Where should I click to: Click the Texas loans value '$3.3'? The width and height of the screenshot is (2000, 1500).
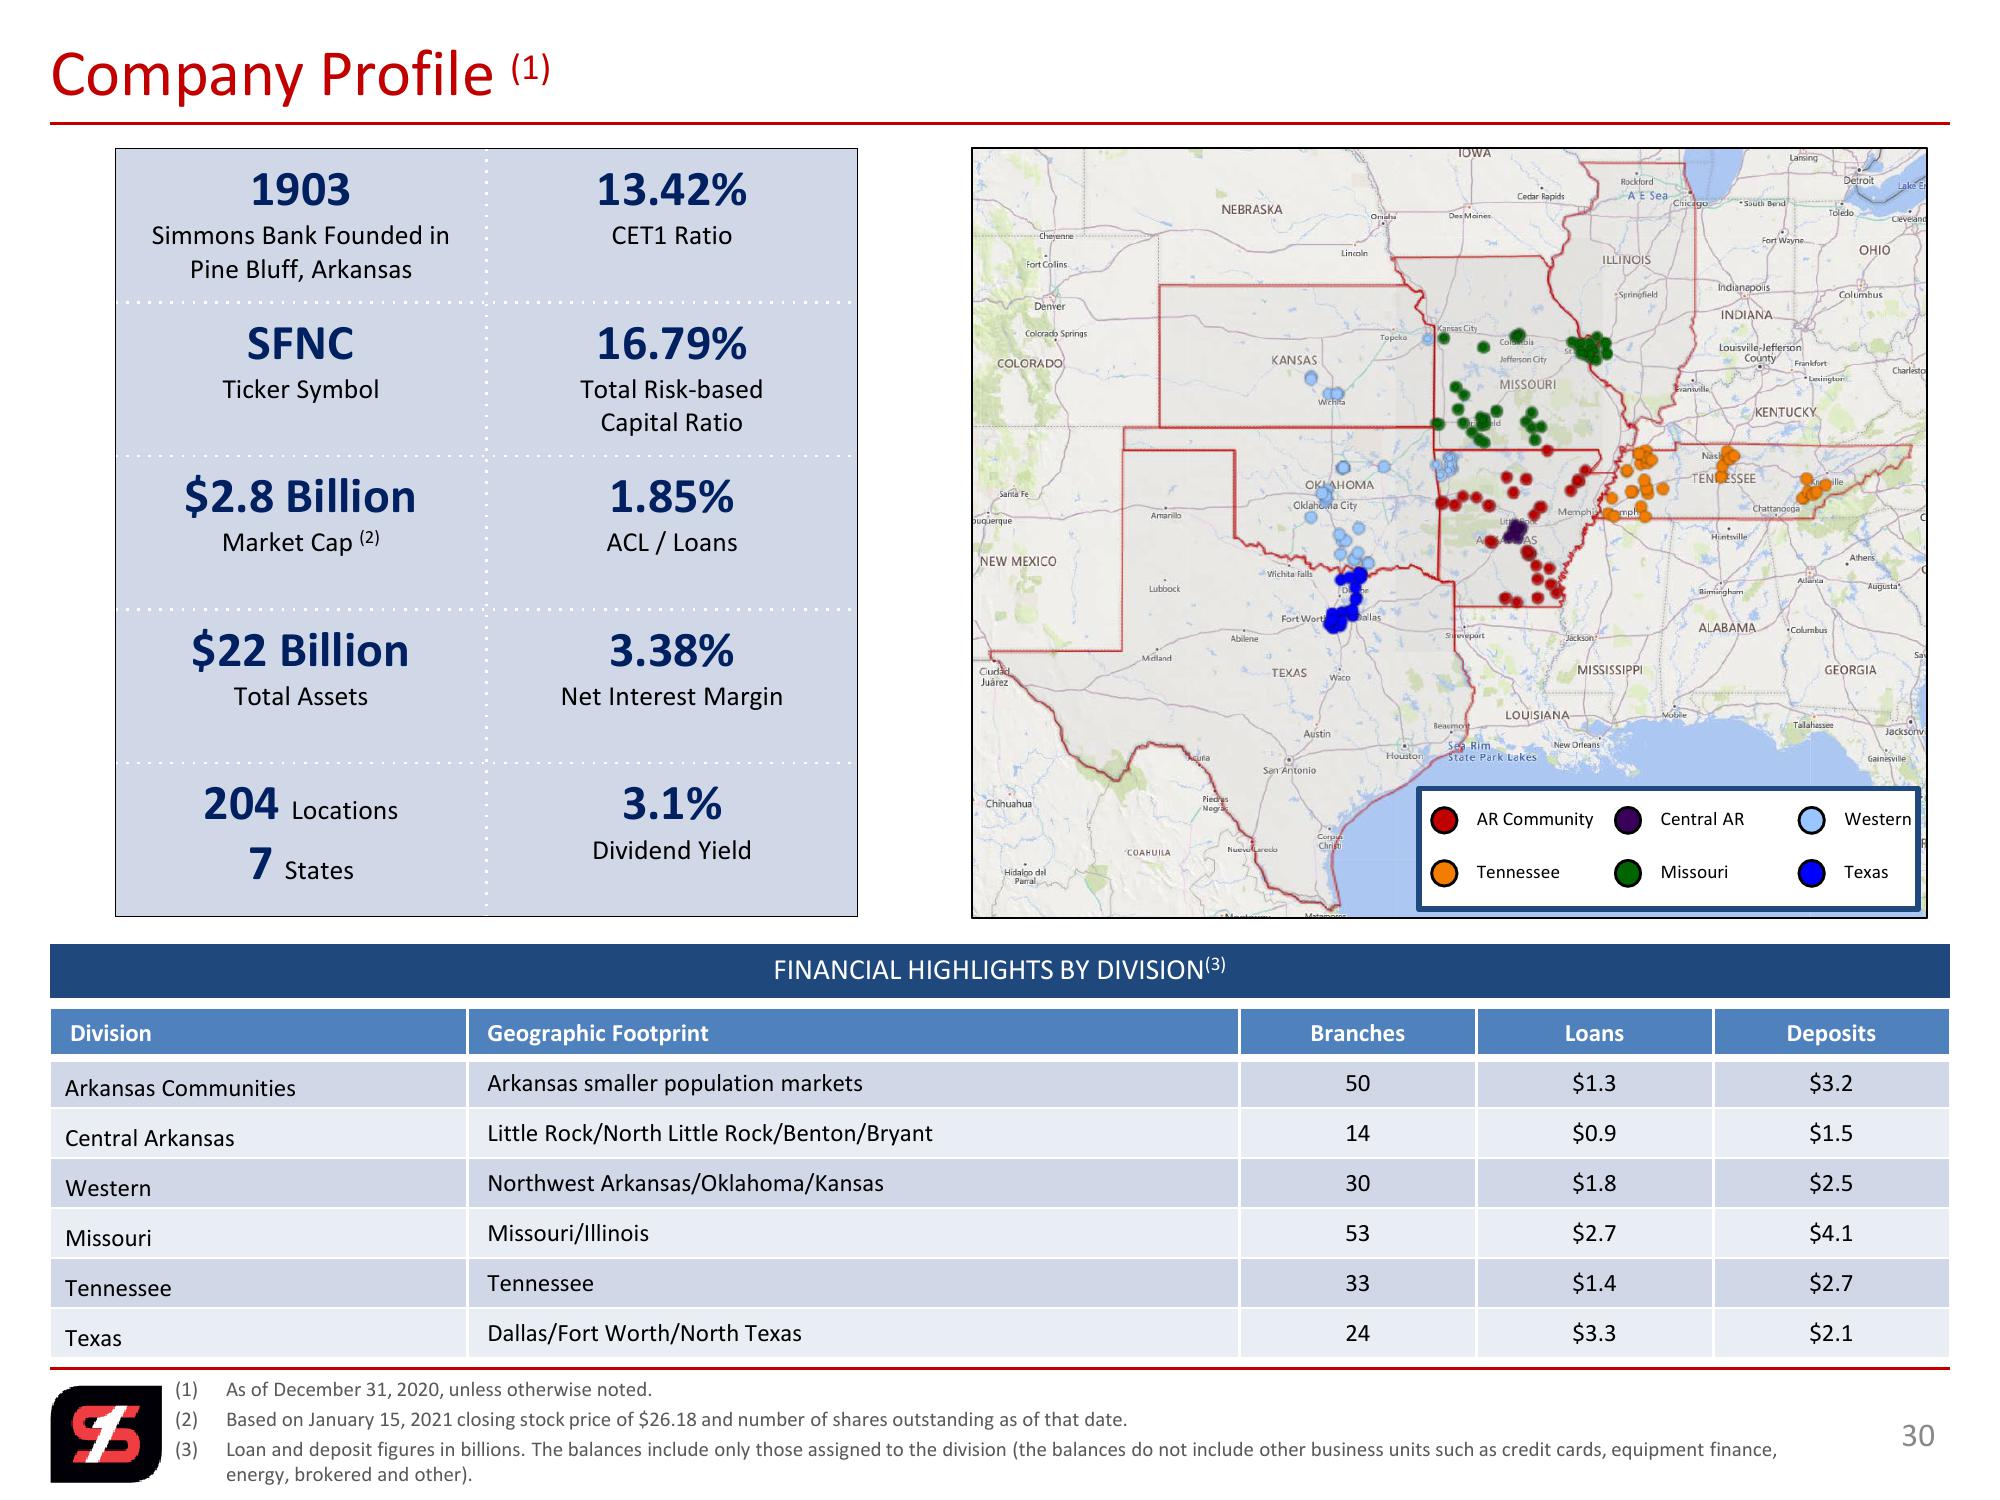(x=1594, y=1334)
